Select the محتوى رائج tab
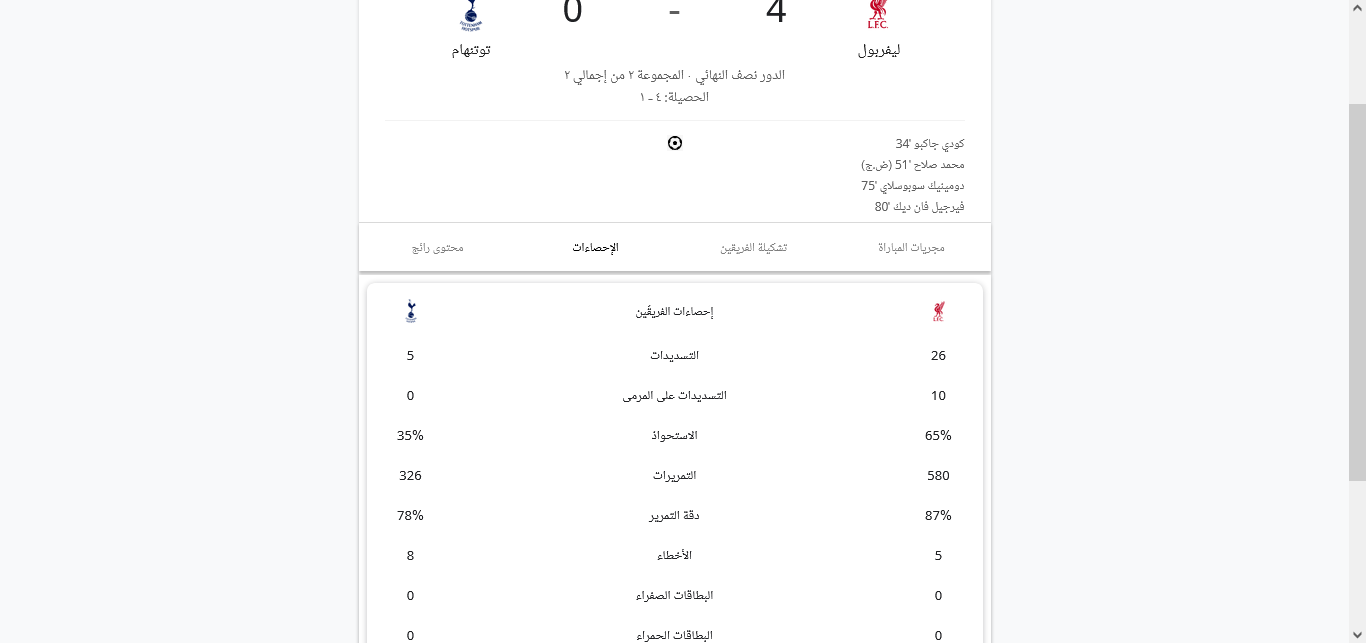Viewport: 1366px width, 643px height. [x=438, y=247]
